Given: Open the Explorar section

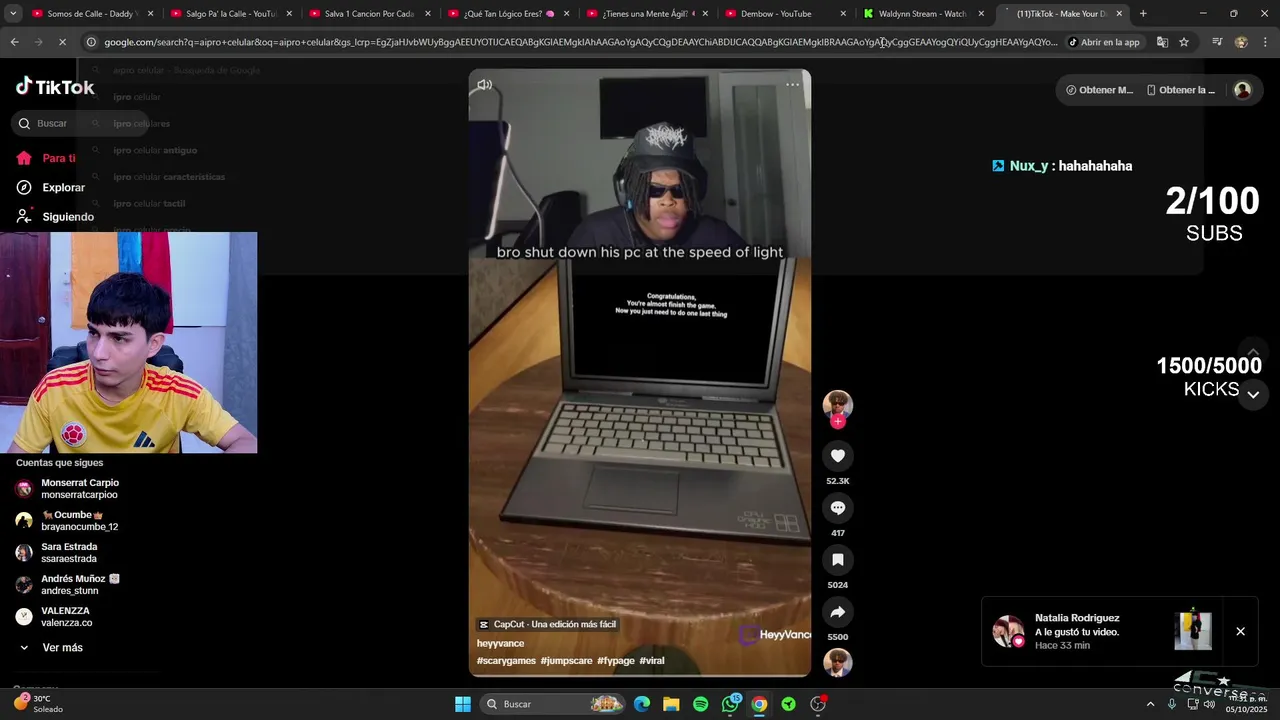Looking at the screenshot, I should click(51, 187).
